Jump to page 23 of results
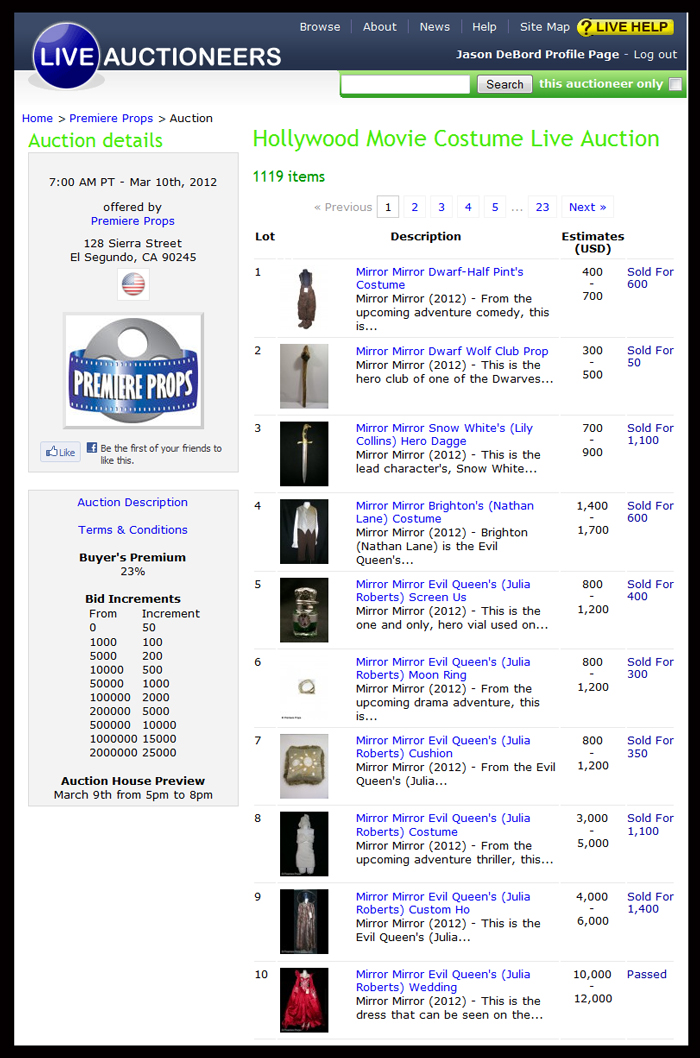Screen dimensions: 700x1058 pos(542,207)
